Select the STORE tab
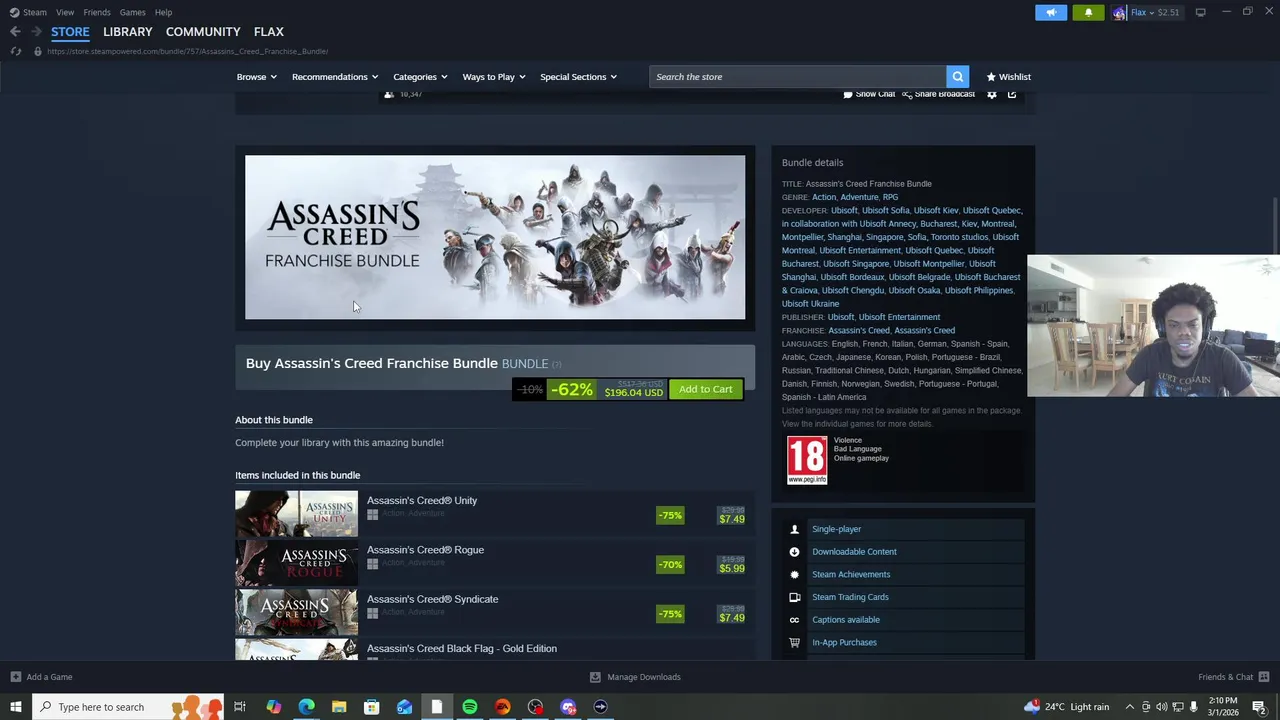This screenshot has height=720, width=1280. pyautogui.click(x=70, y=32)
